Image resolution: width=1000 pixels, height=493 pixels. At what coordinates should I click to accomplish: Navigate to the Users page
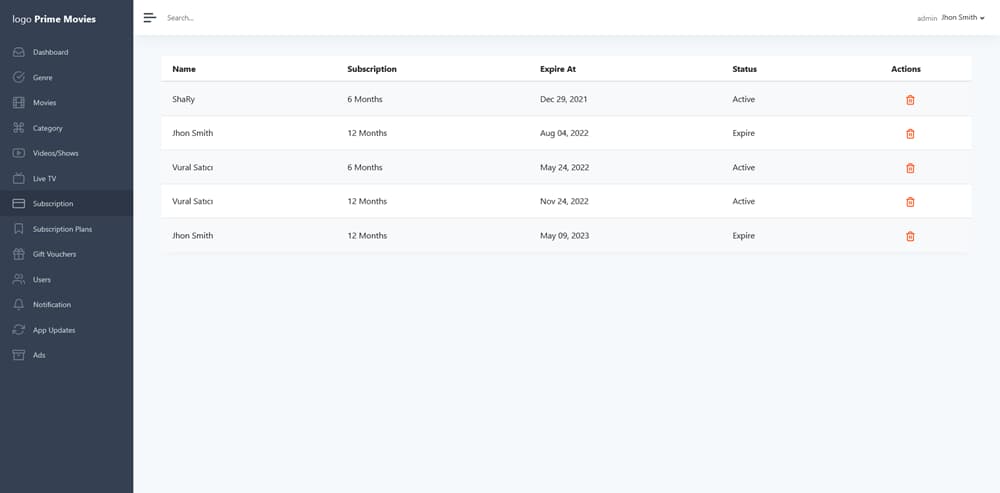[66, 279]
